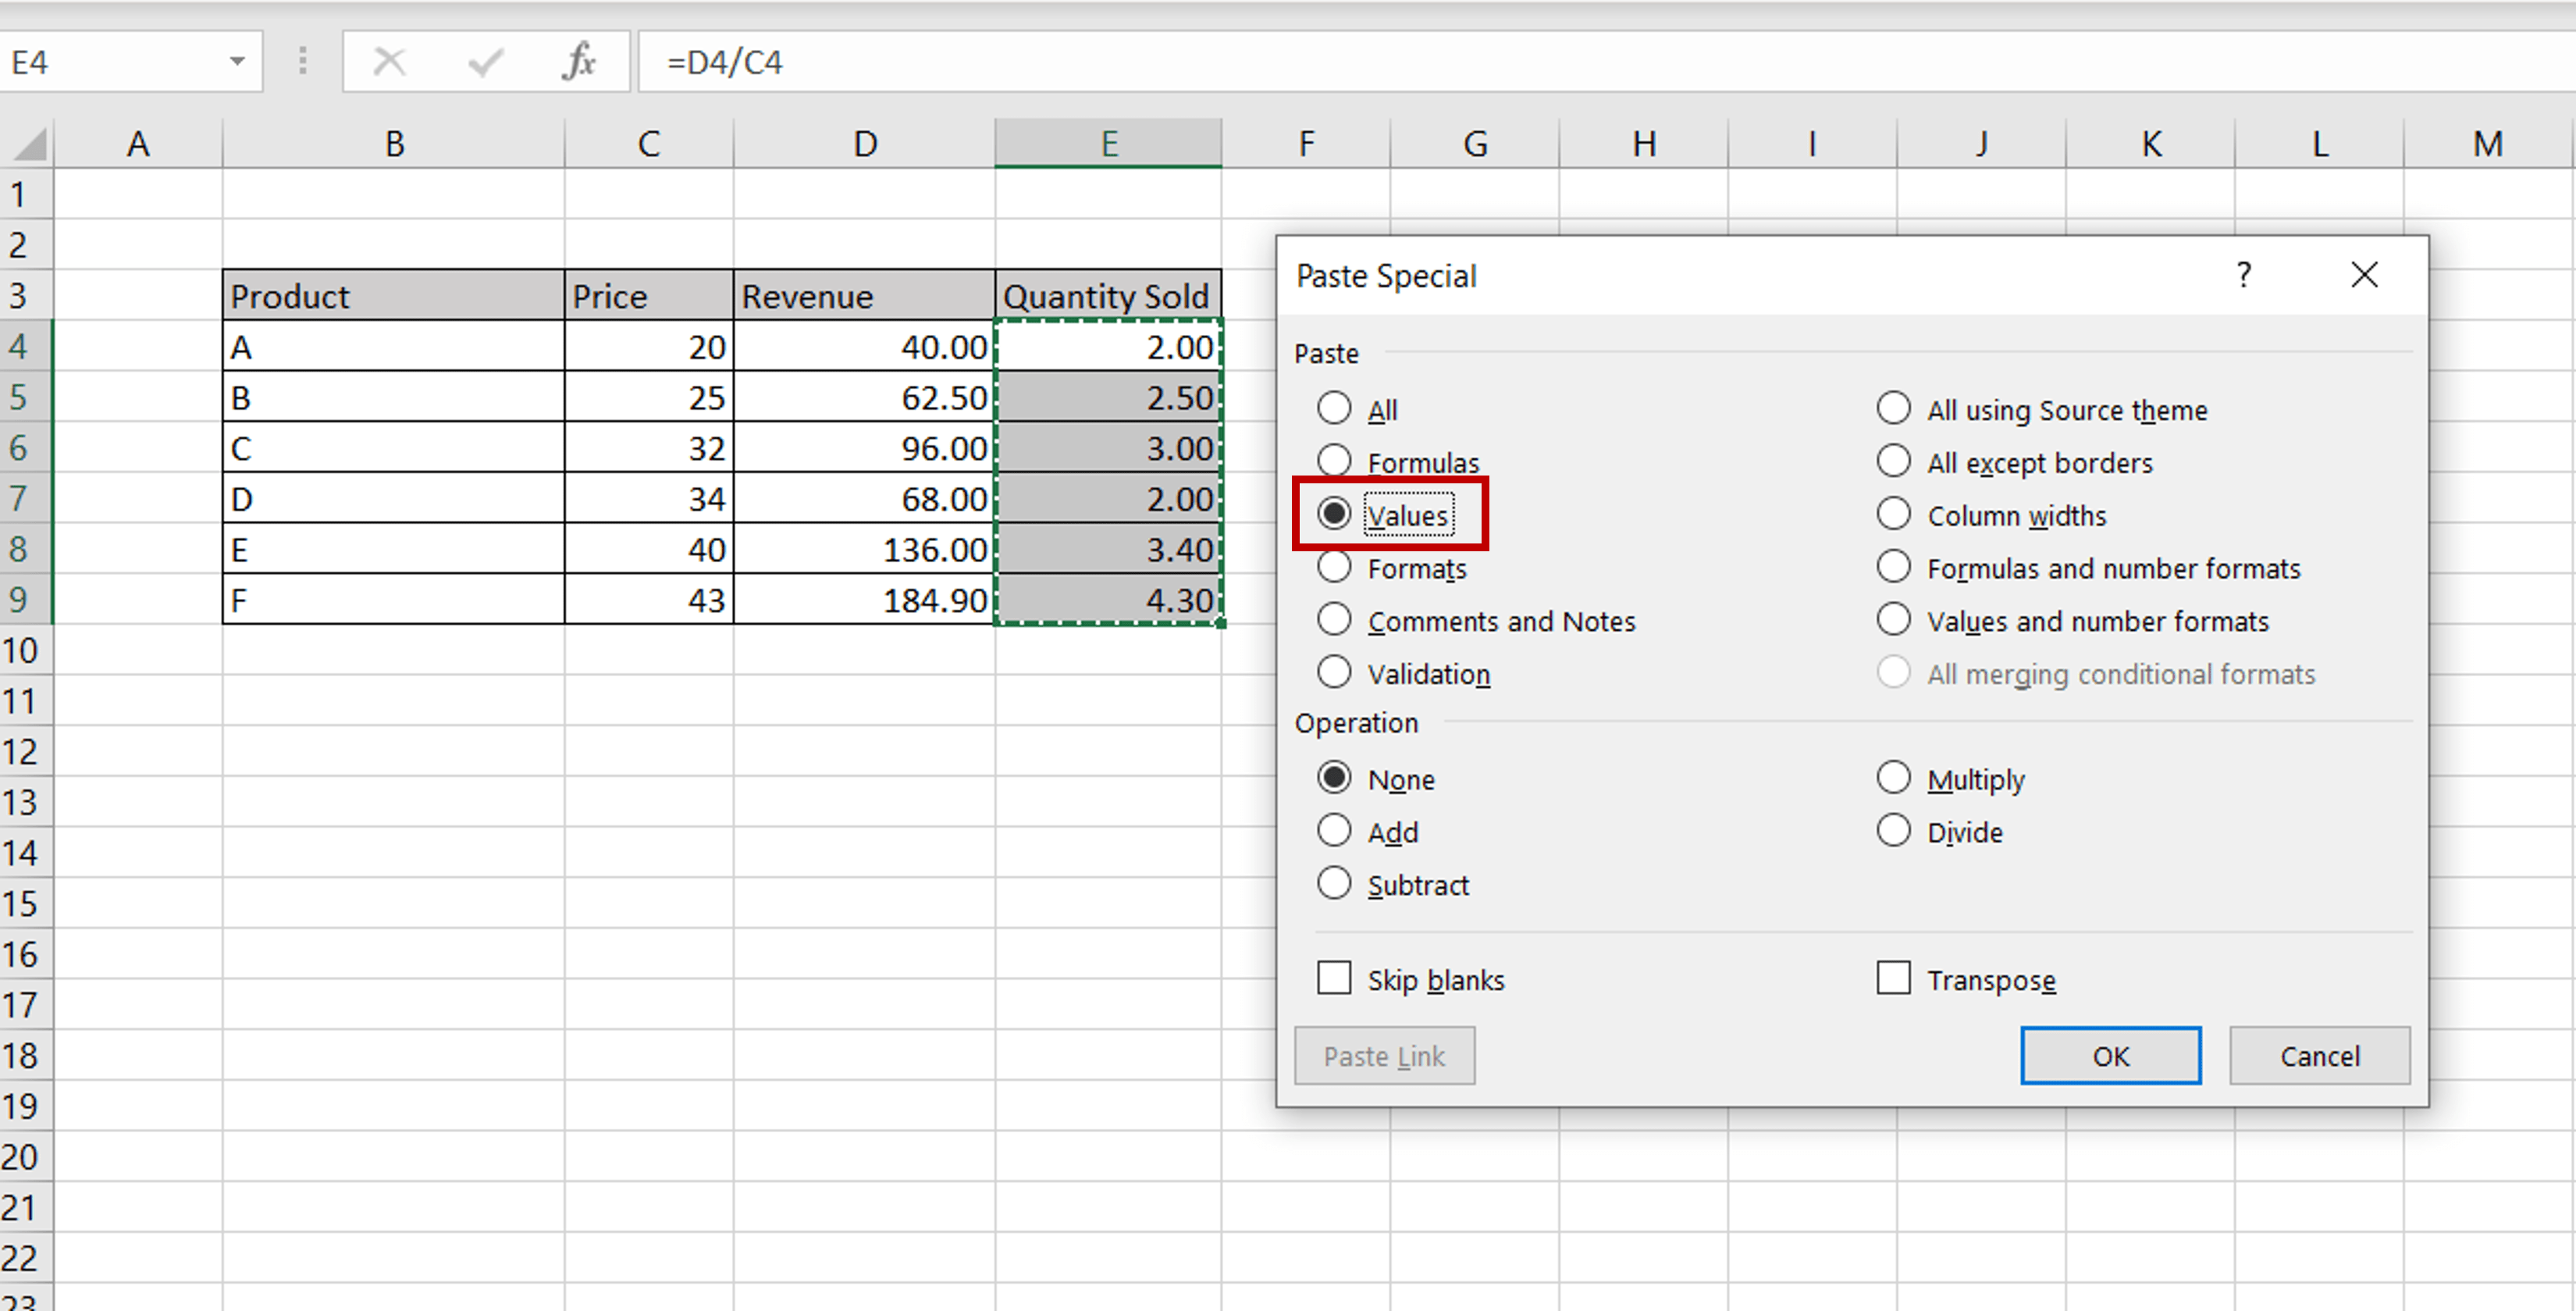Choose Values and number formats option
2576x1311 pixels.
(1893, 620)
